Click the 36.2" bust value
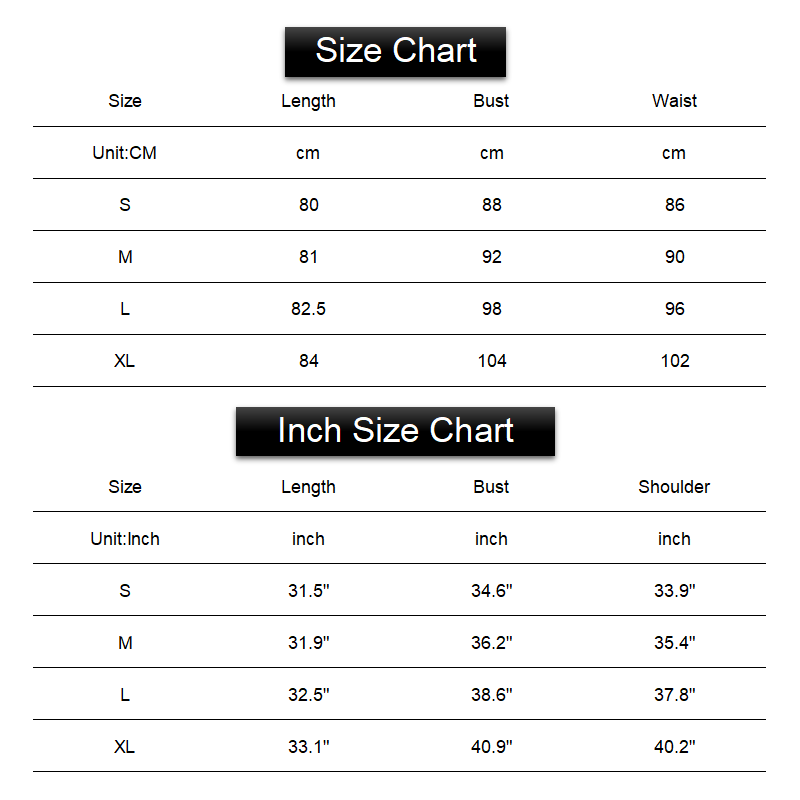The image size is (800, 800). 492,643
